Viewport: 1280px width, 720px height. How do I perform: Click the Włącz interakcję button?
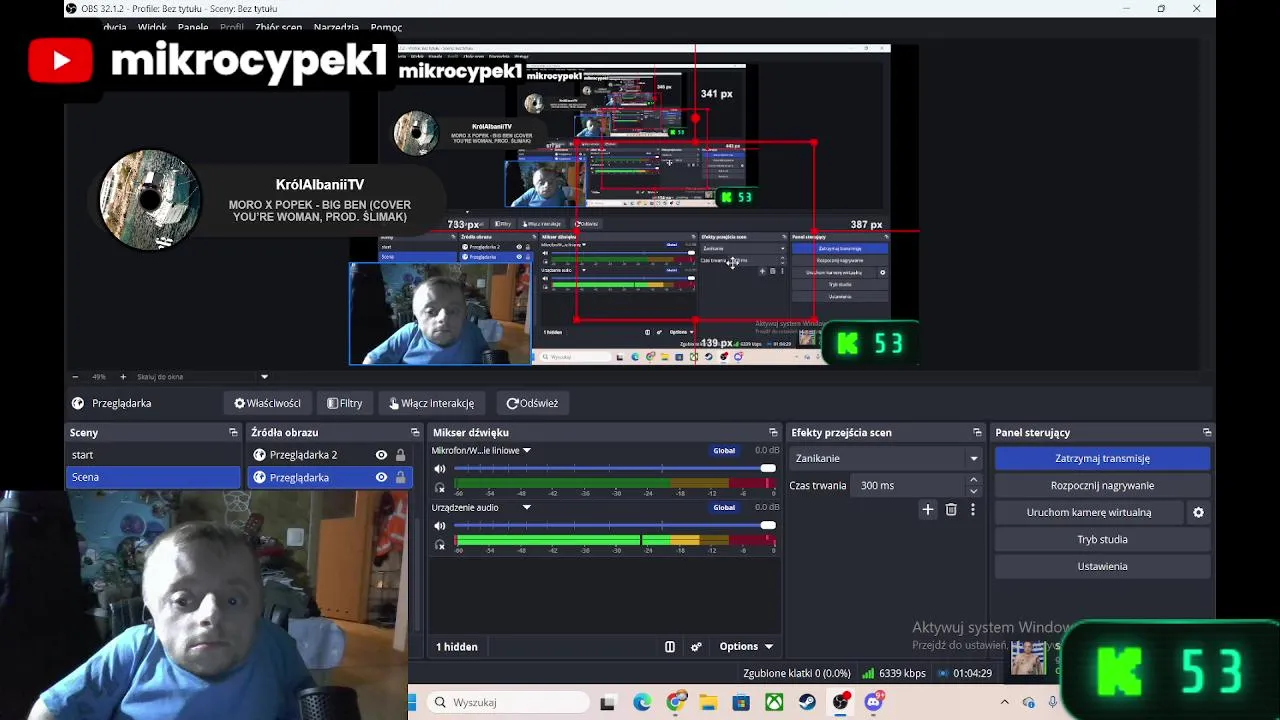[432, 403]
